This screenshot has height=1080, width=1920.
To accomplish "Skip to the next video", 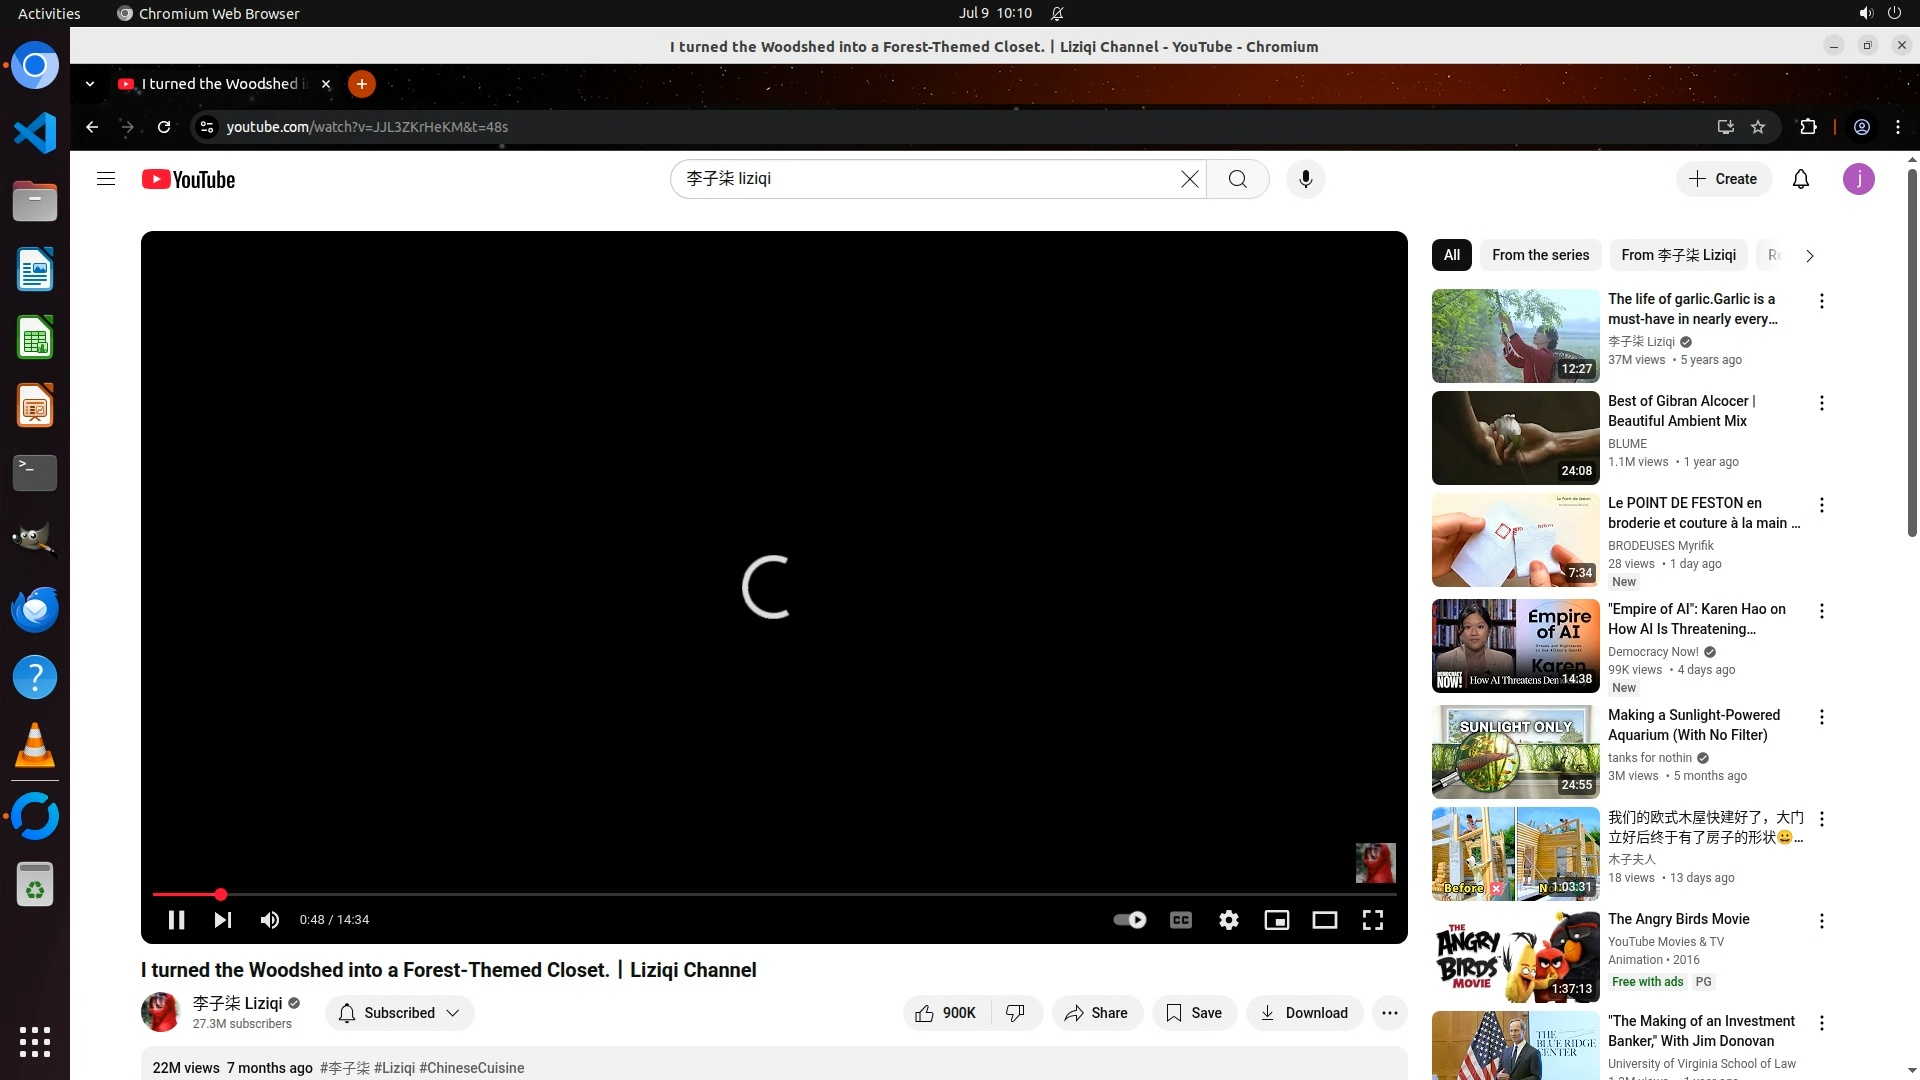I will [223, 920].
